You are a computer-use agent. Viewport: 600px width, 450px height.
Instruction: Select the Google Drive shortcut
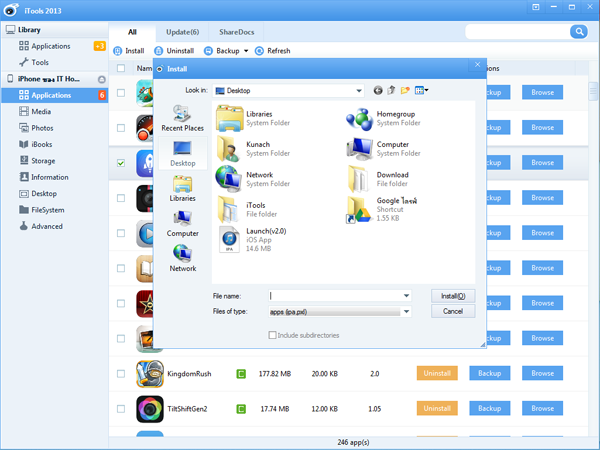click(382, 209)
